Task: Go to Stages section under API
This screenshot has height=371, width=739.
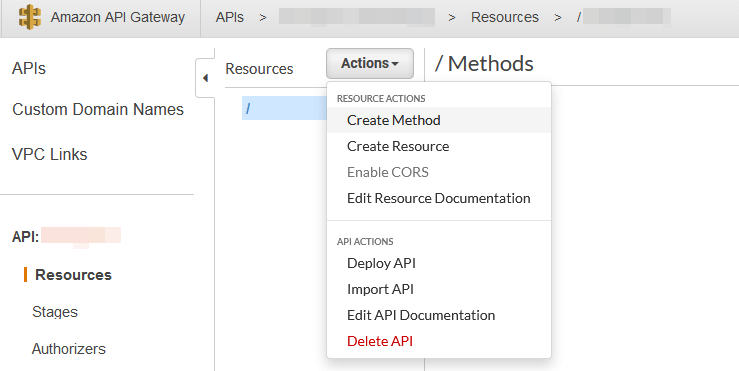Action: (x=55, y=312)
